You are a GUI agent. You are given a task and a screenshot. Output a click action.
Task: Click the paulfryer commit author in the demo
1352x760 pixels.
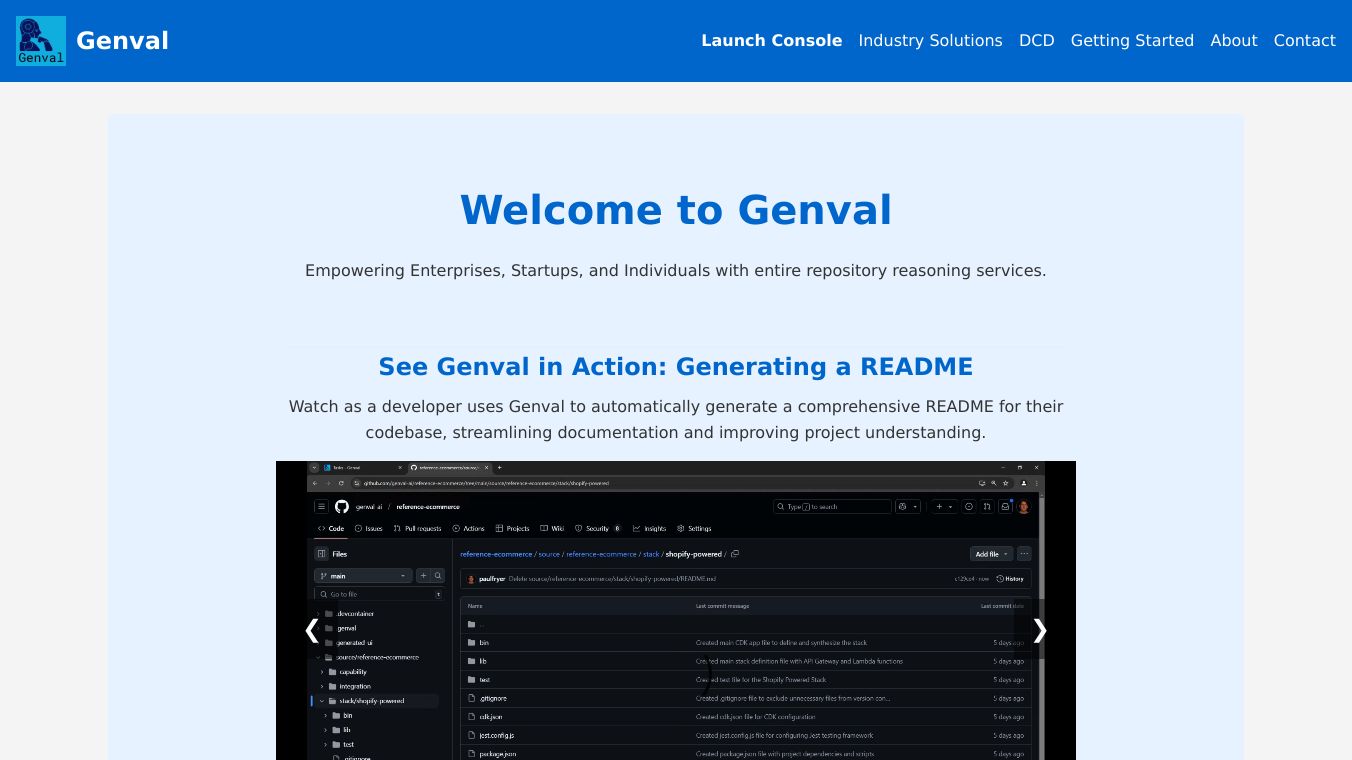491,579
